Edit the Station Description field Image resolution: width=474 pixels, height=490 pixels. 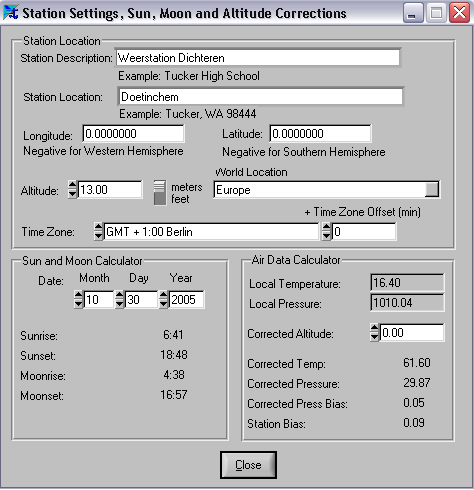258,58
